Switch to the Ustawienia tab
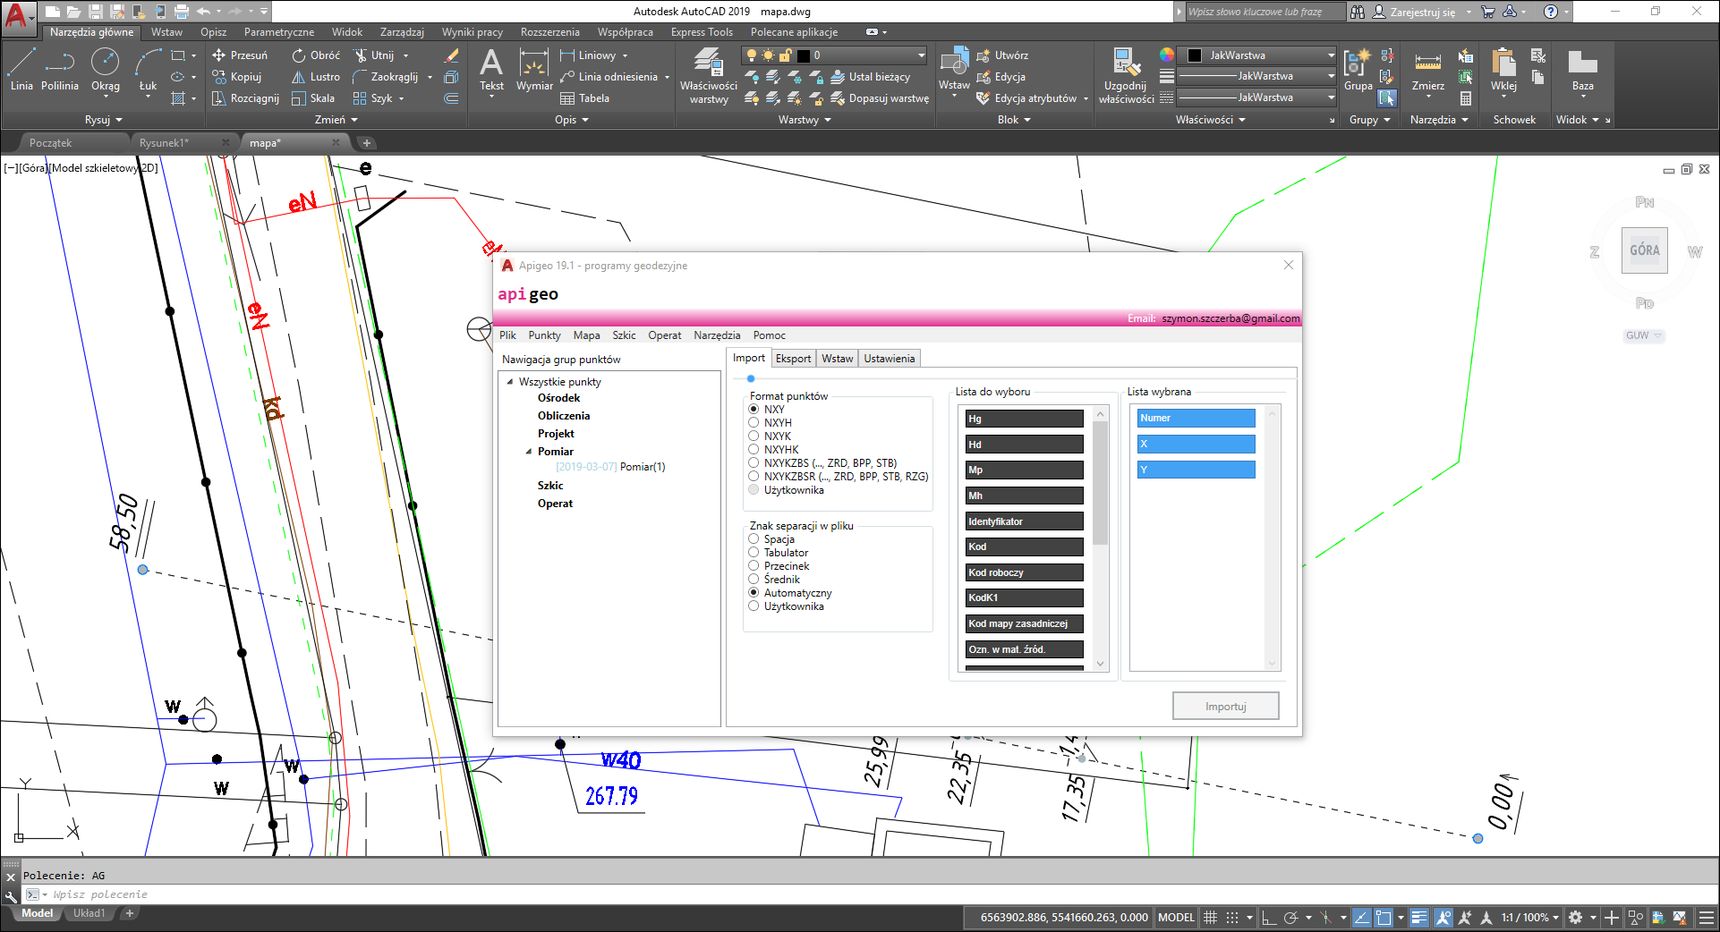 889,358
